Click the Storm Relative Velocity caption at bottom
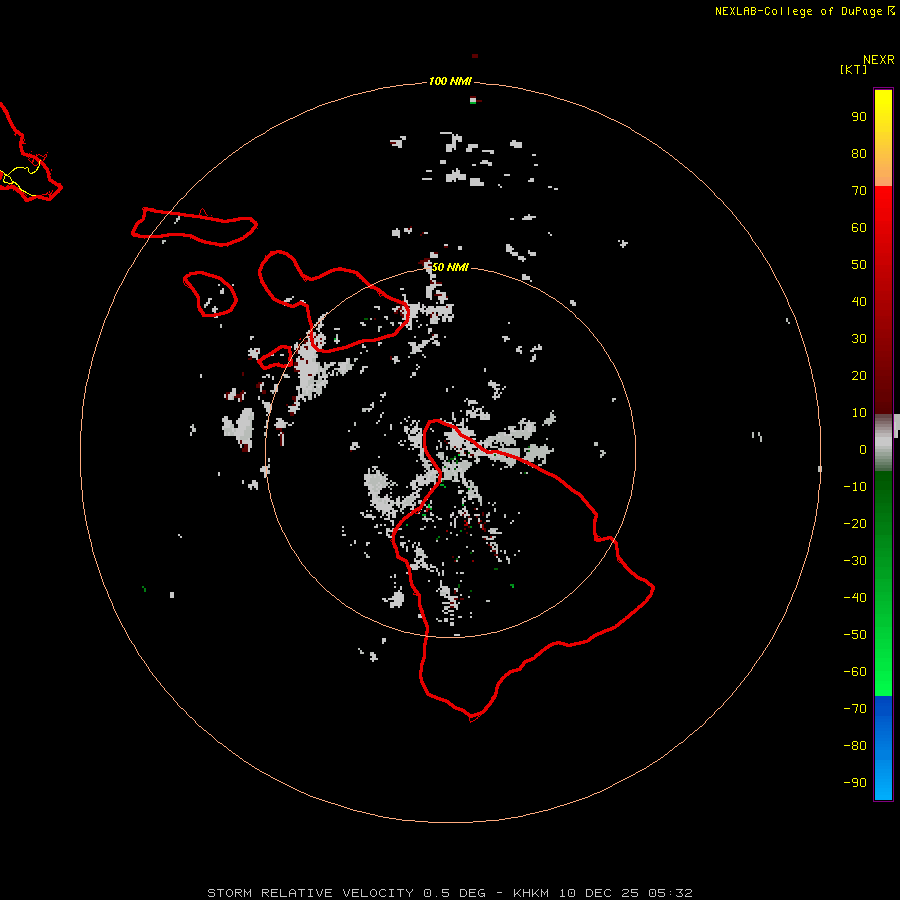900x900 pixels. (450, 893)
